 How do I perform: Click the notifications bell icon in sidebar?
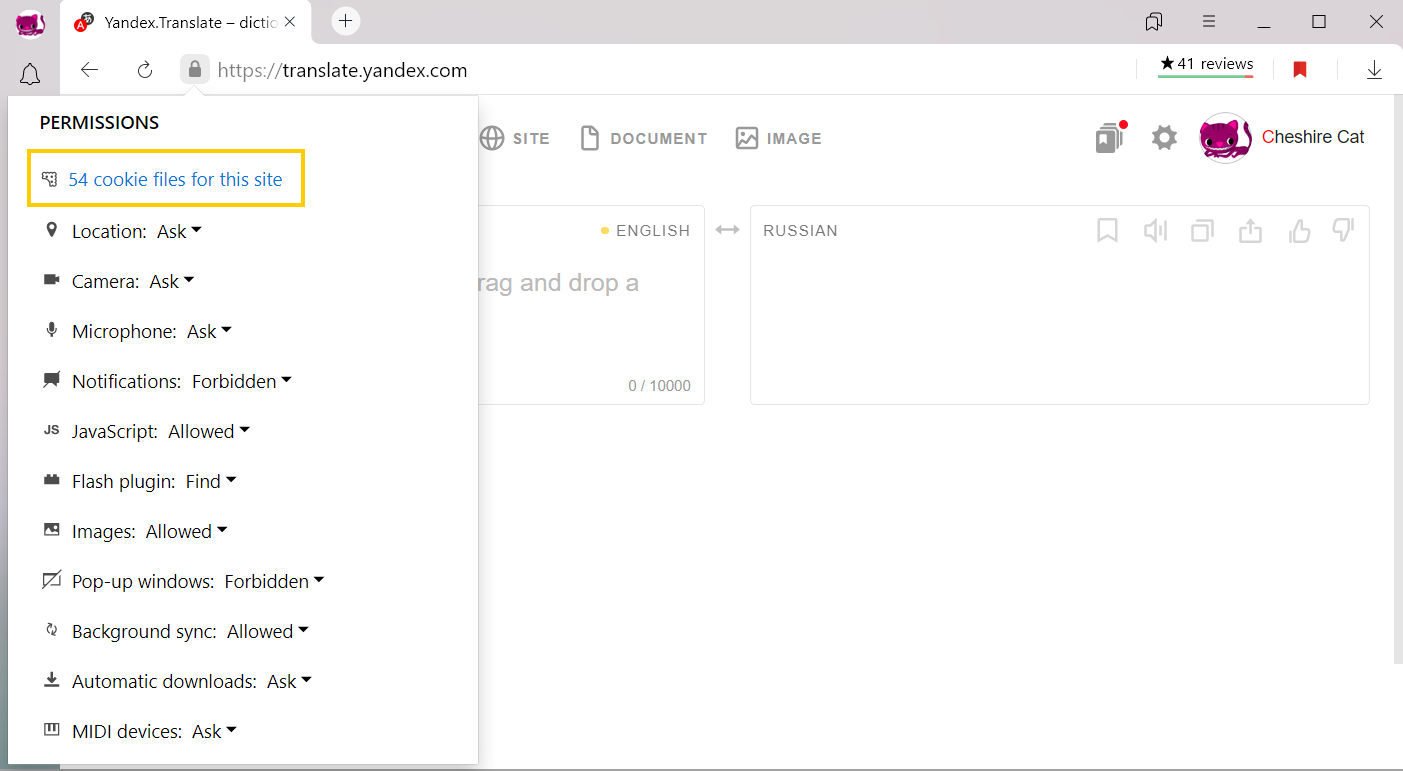tap(30, 74)
